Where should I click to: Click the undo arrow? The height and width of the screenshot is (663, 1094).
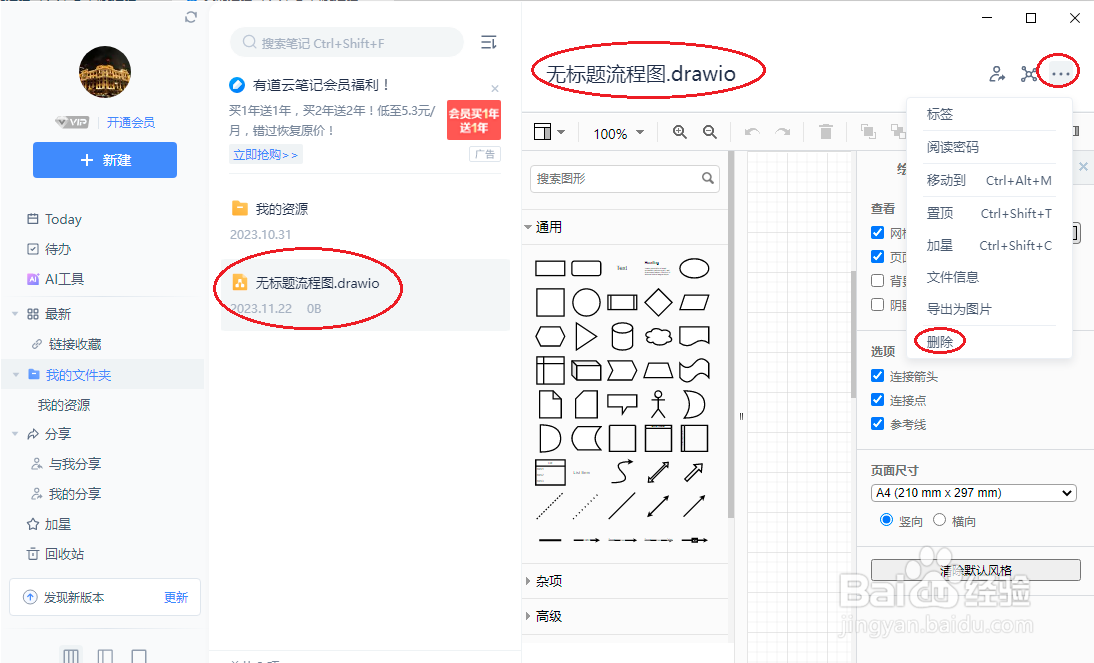(x=752, y=132)
